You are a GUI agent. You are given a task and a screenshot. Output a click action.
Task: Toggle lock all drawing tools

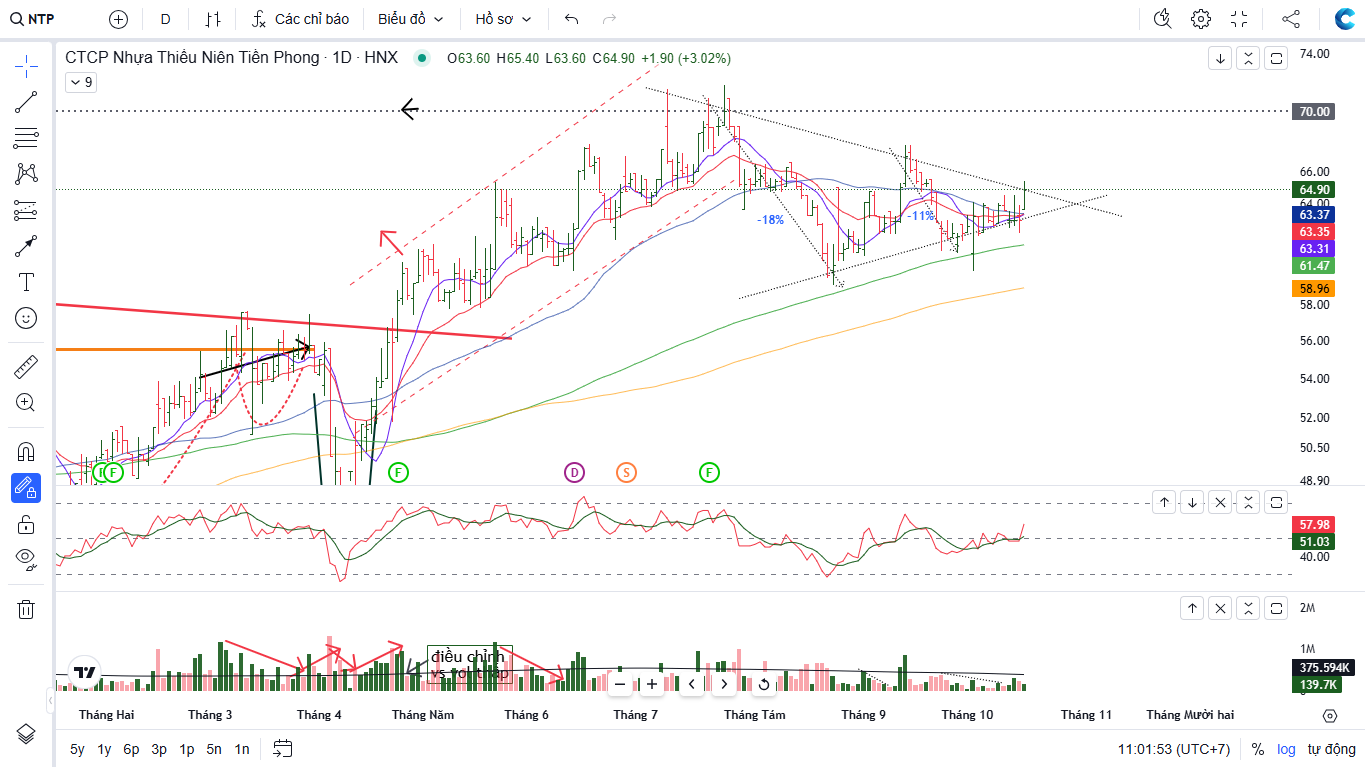(26, 524)
